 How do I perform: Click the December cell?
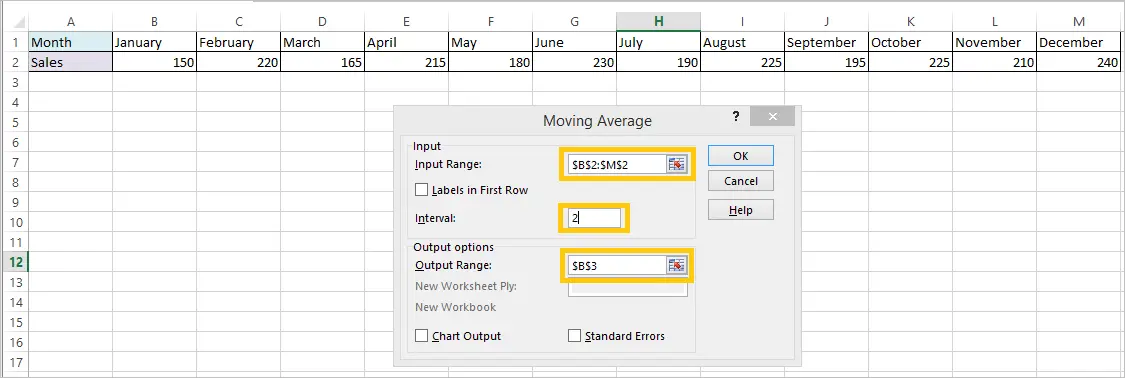tap(1078, 42)
